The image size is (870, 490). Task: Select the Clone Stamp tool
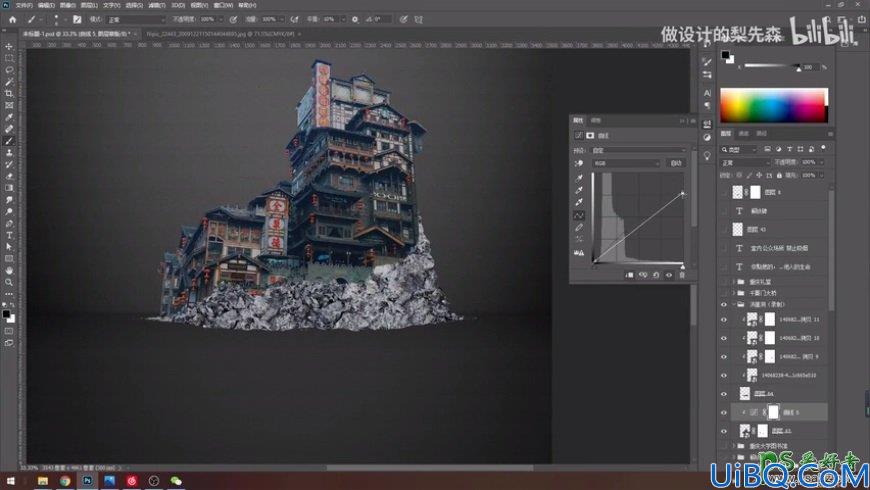tap(9, 153)
